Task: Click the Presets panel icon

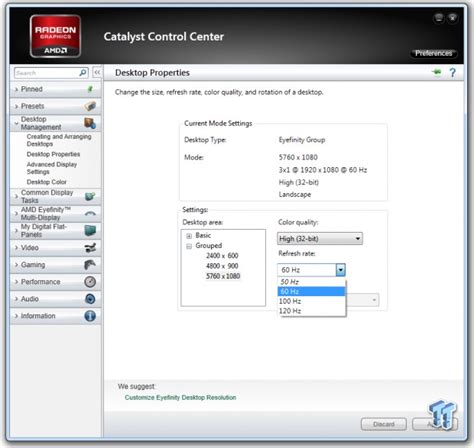Action: (90, 106)
